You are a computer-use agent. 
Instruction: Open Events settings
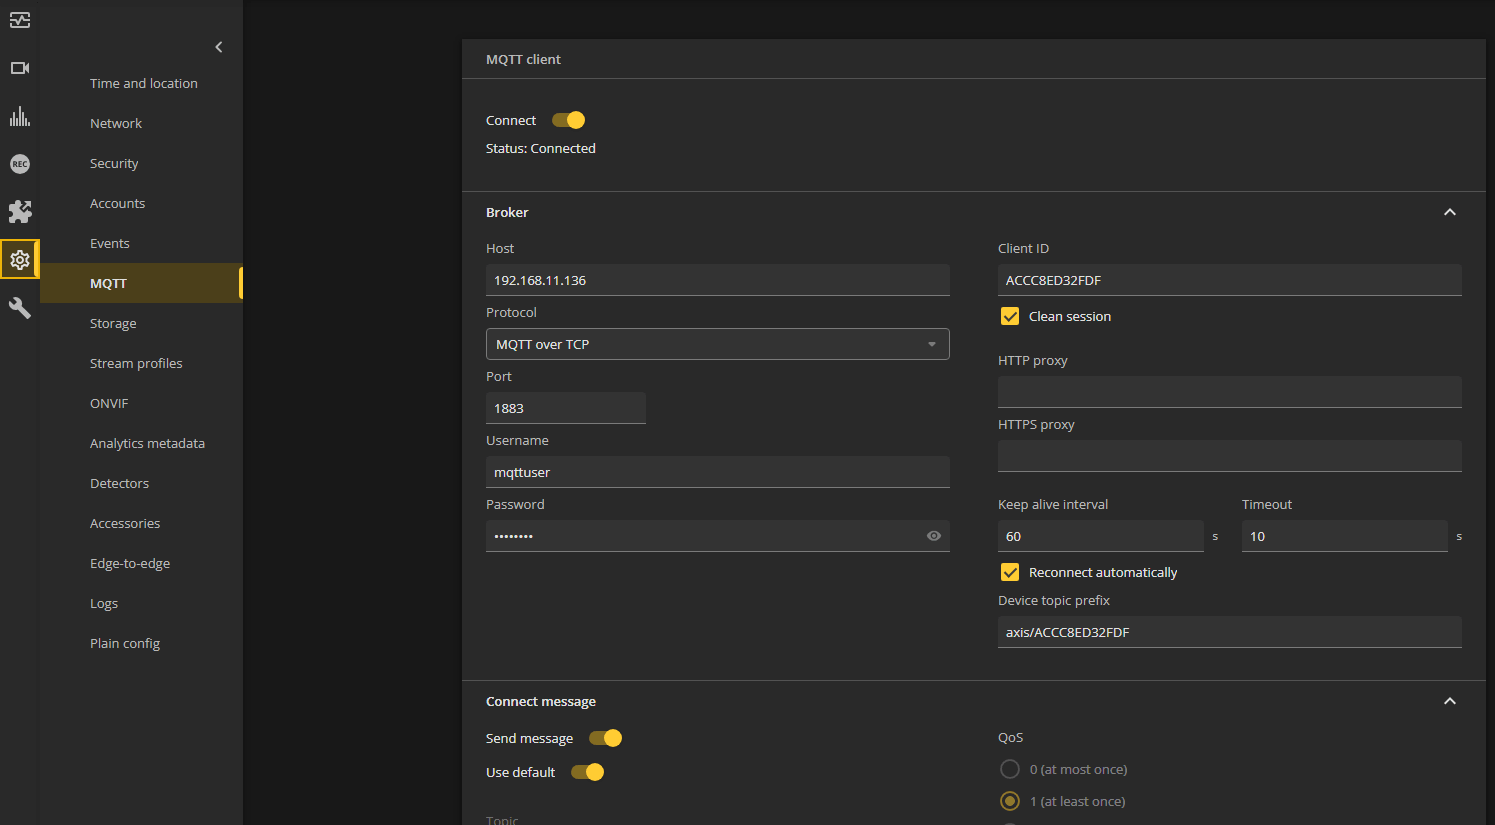(110, 243)
